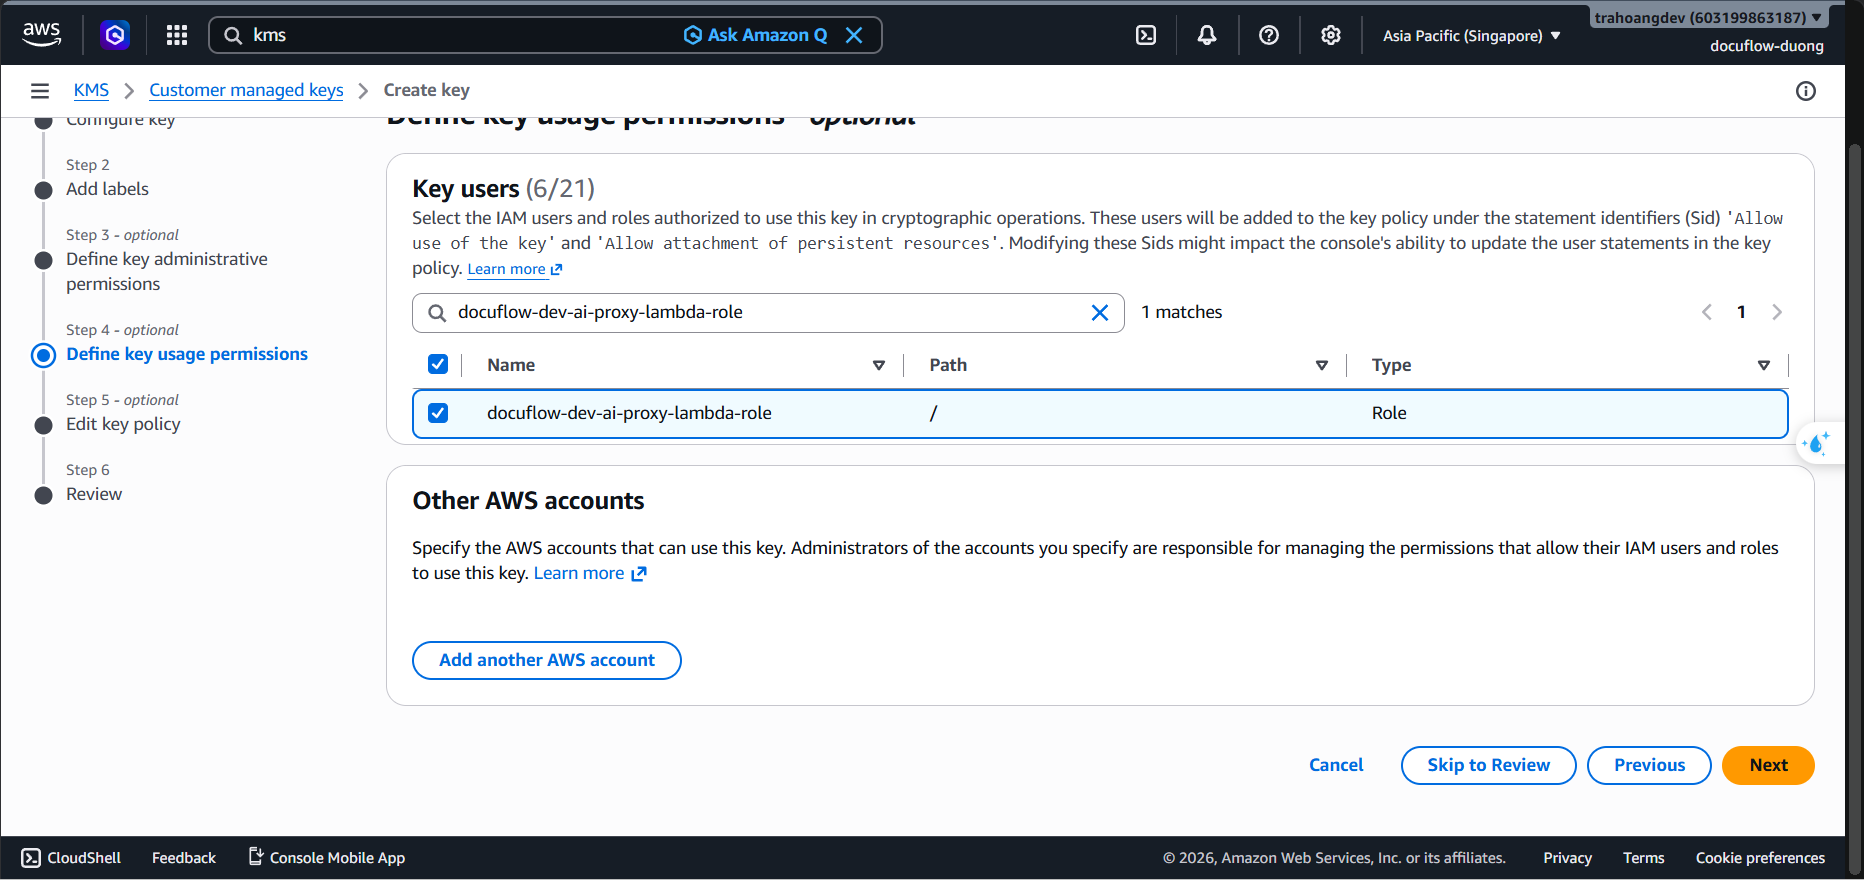Click Skip to Review button
1864x880 pixels.
tap(1488, 765)
